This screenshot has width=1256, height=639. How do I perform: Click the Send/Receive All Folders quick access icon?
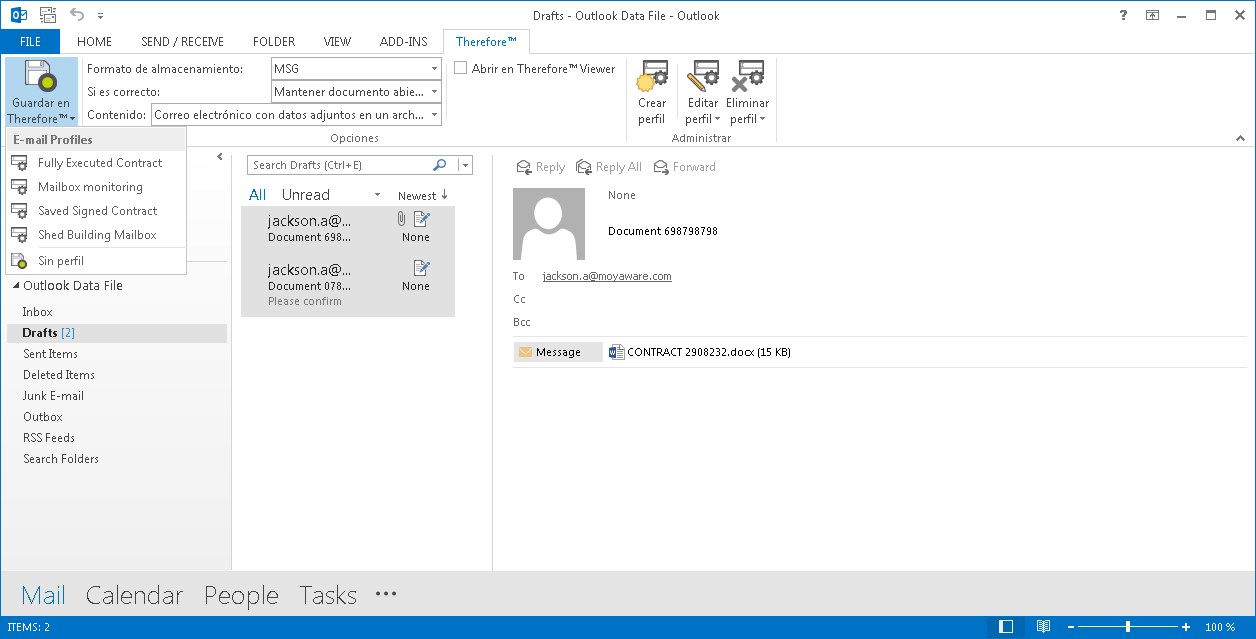coord(47,15)
